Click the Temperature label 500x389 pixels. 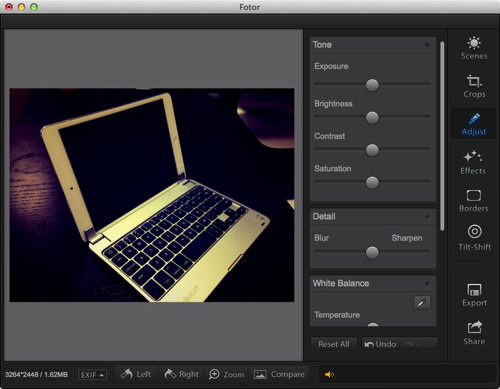337,315
